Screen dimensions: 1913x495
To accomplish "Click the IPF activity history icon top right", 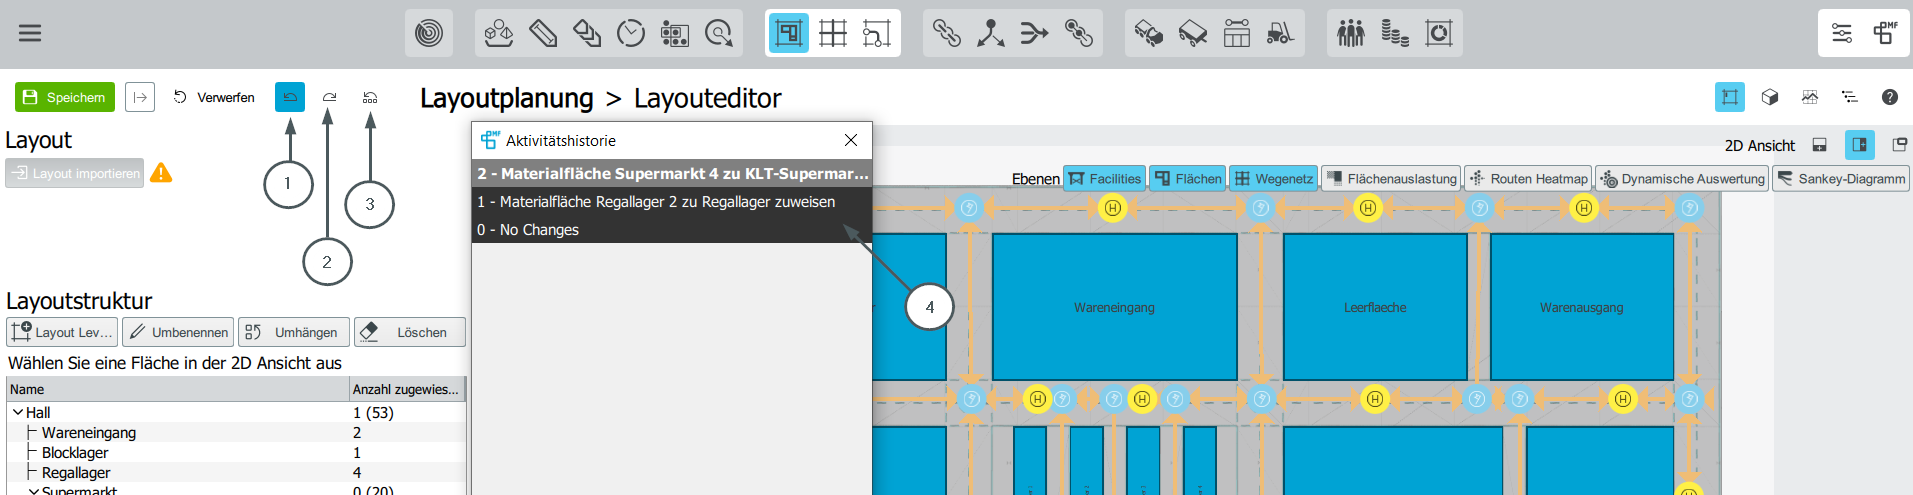I will pyautogui.click(x=1886, y=33).
